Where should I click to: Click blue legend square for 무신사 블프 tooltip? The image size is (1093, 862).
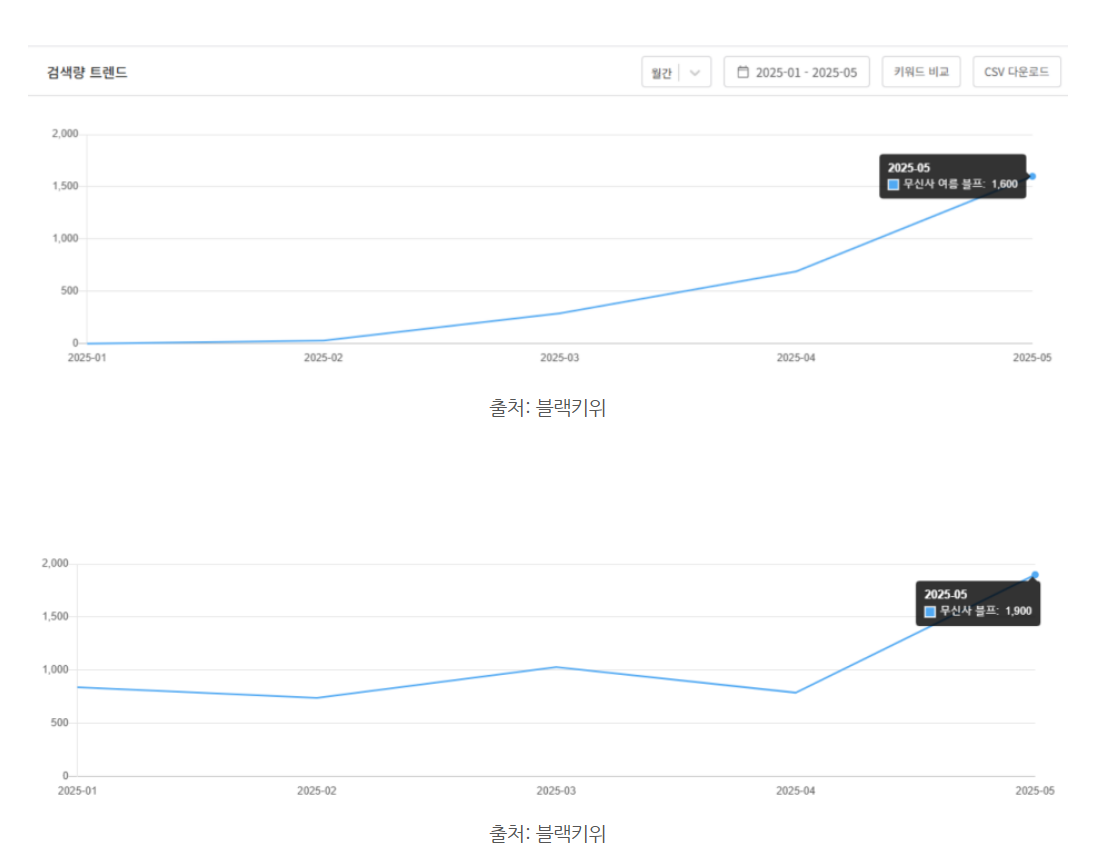(x=930, y=611)
